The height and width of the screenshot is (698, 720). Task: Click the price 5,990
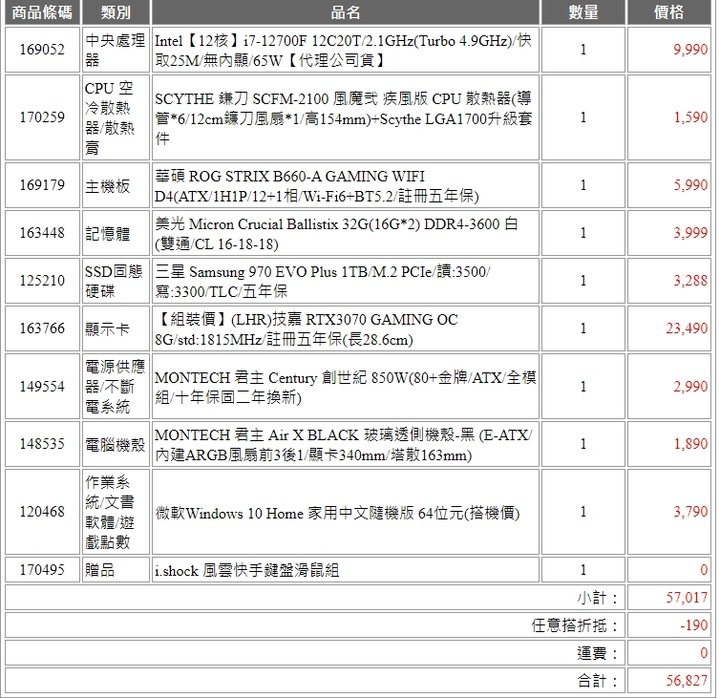pos(691,185)
